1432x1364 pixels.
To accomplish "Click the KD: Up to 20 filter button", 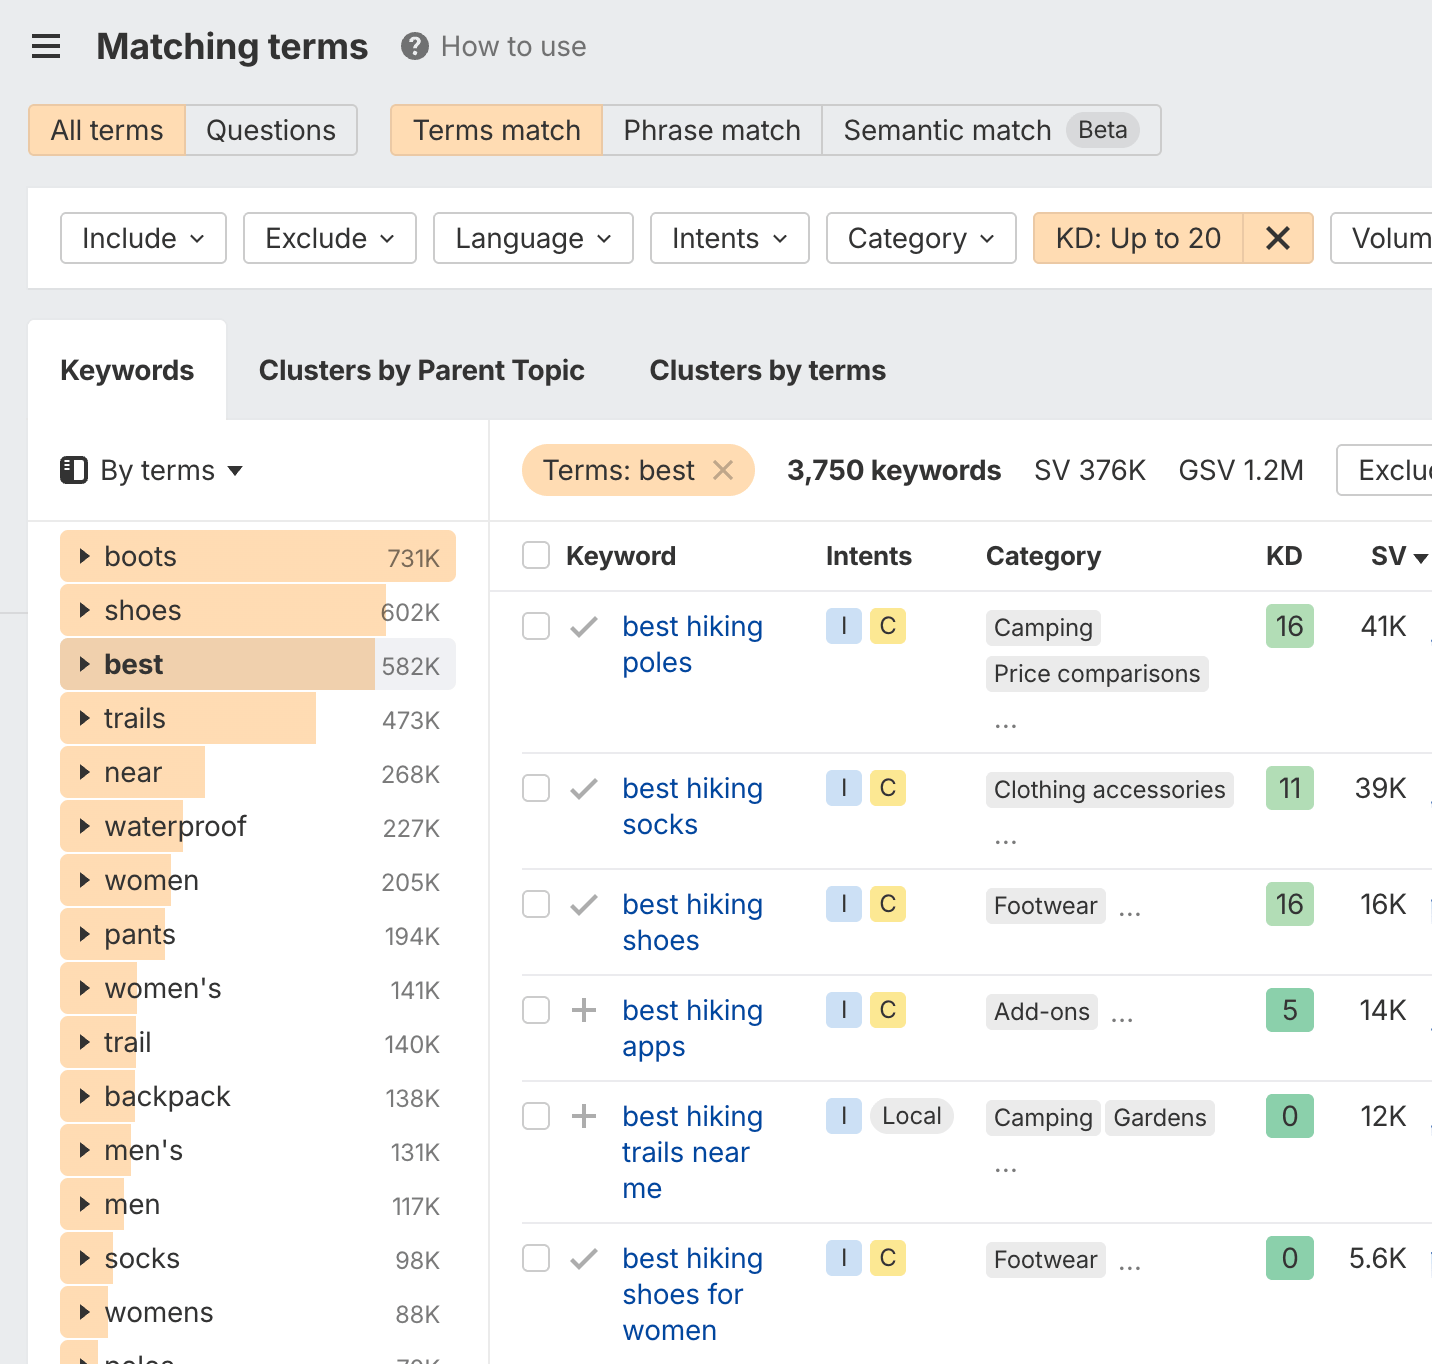I will pyautogui.click(x=1138, y=238).
